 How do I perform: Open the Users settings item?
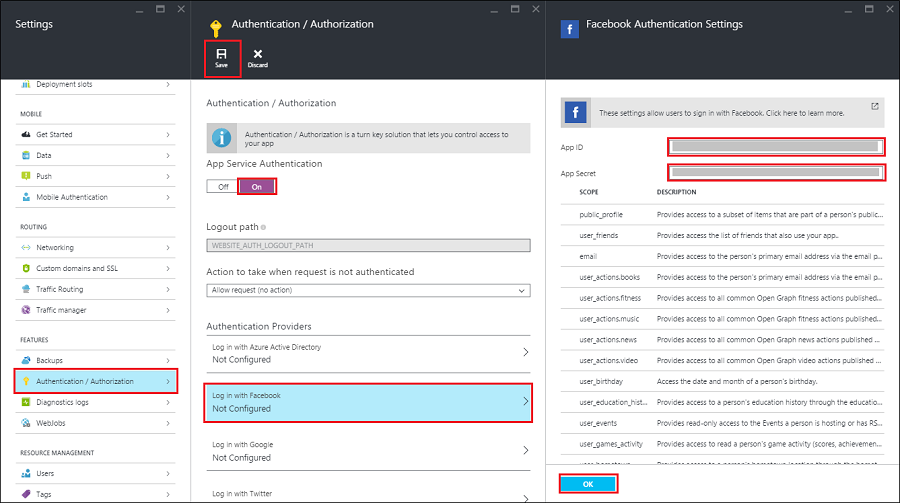coord(96,473)
